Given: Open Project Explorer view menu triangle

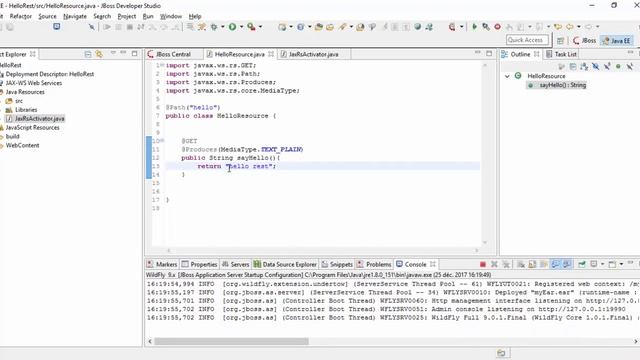Looking at the screenshot, I should 113,53.
